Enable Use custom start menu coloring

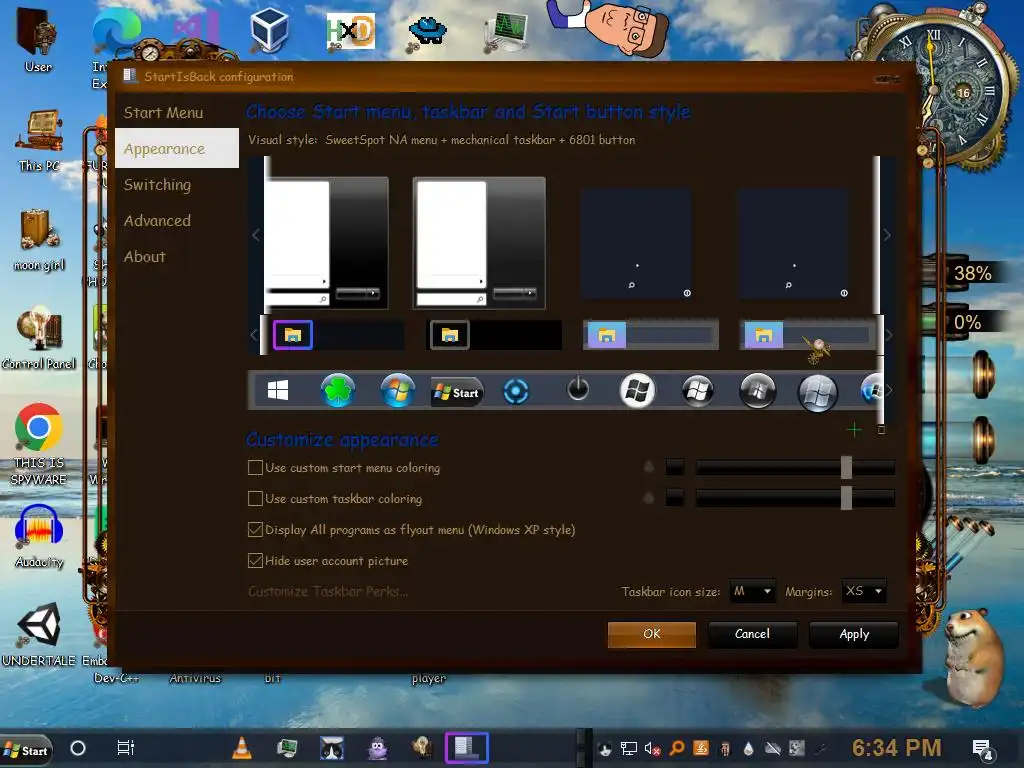pyautogui.click(x=255, y=468)
